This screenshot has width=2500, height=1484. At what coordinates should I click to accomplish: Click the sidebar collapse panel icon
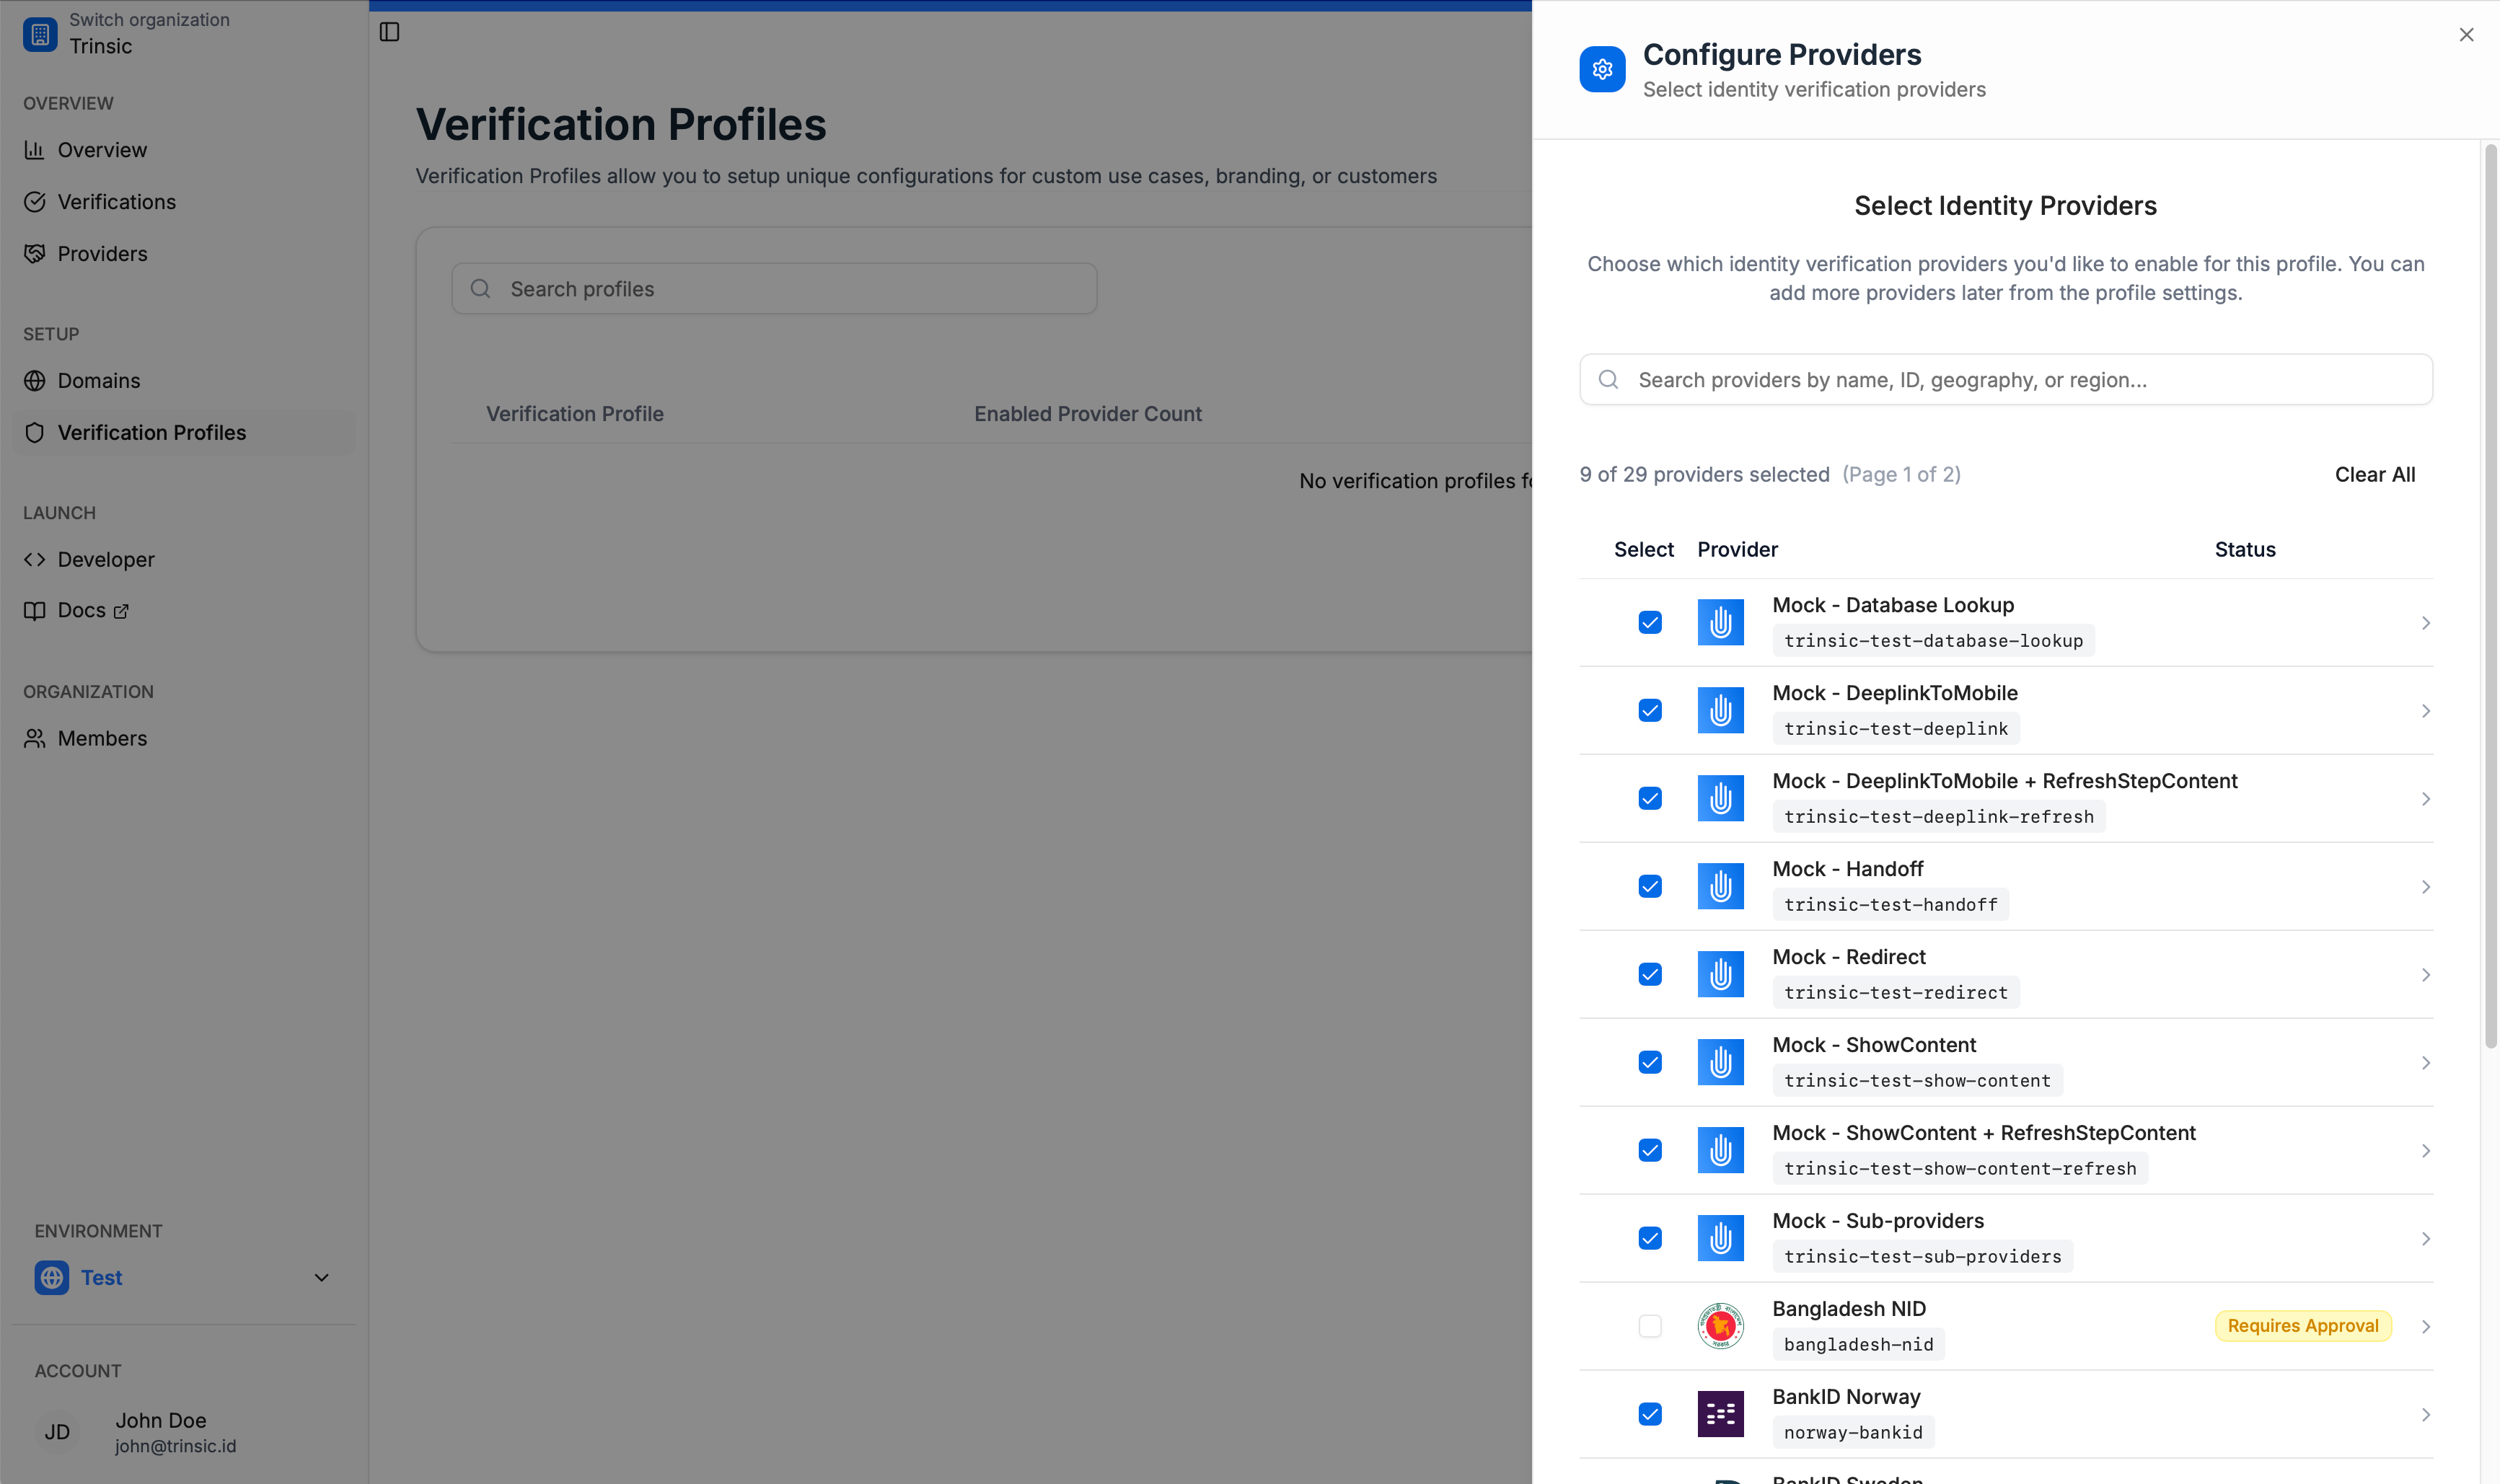[389, 32]
